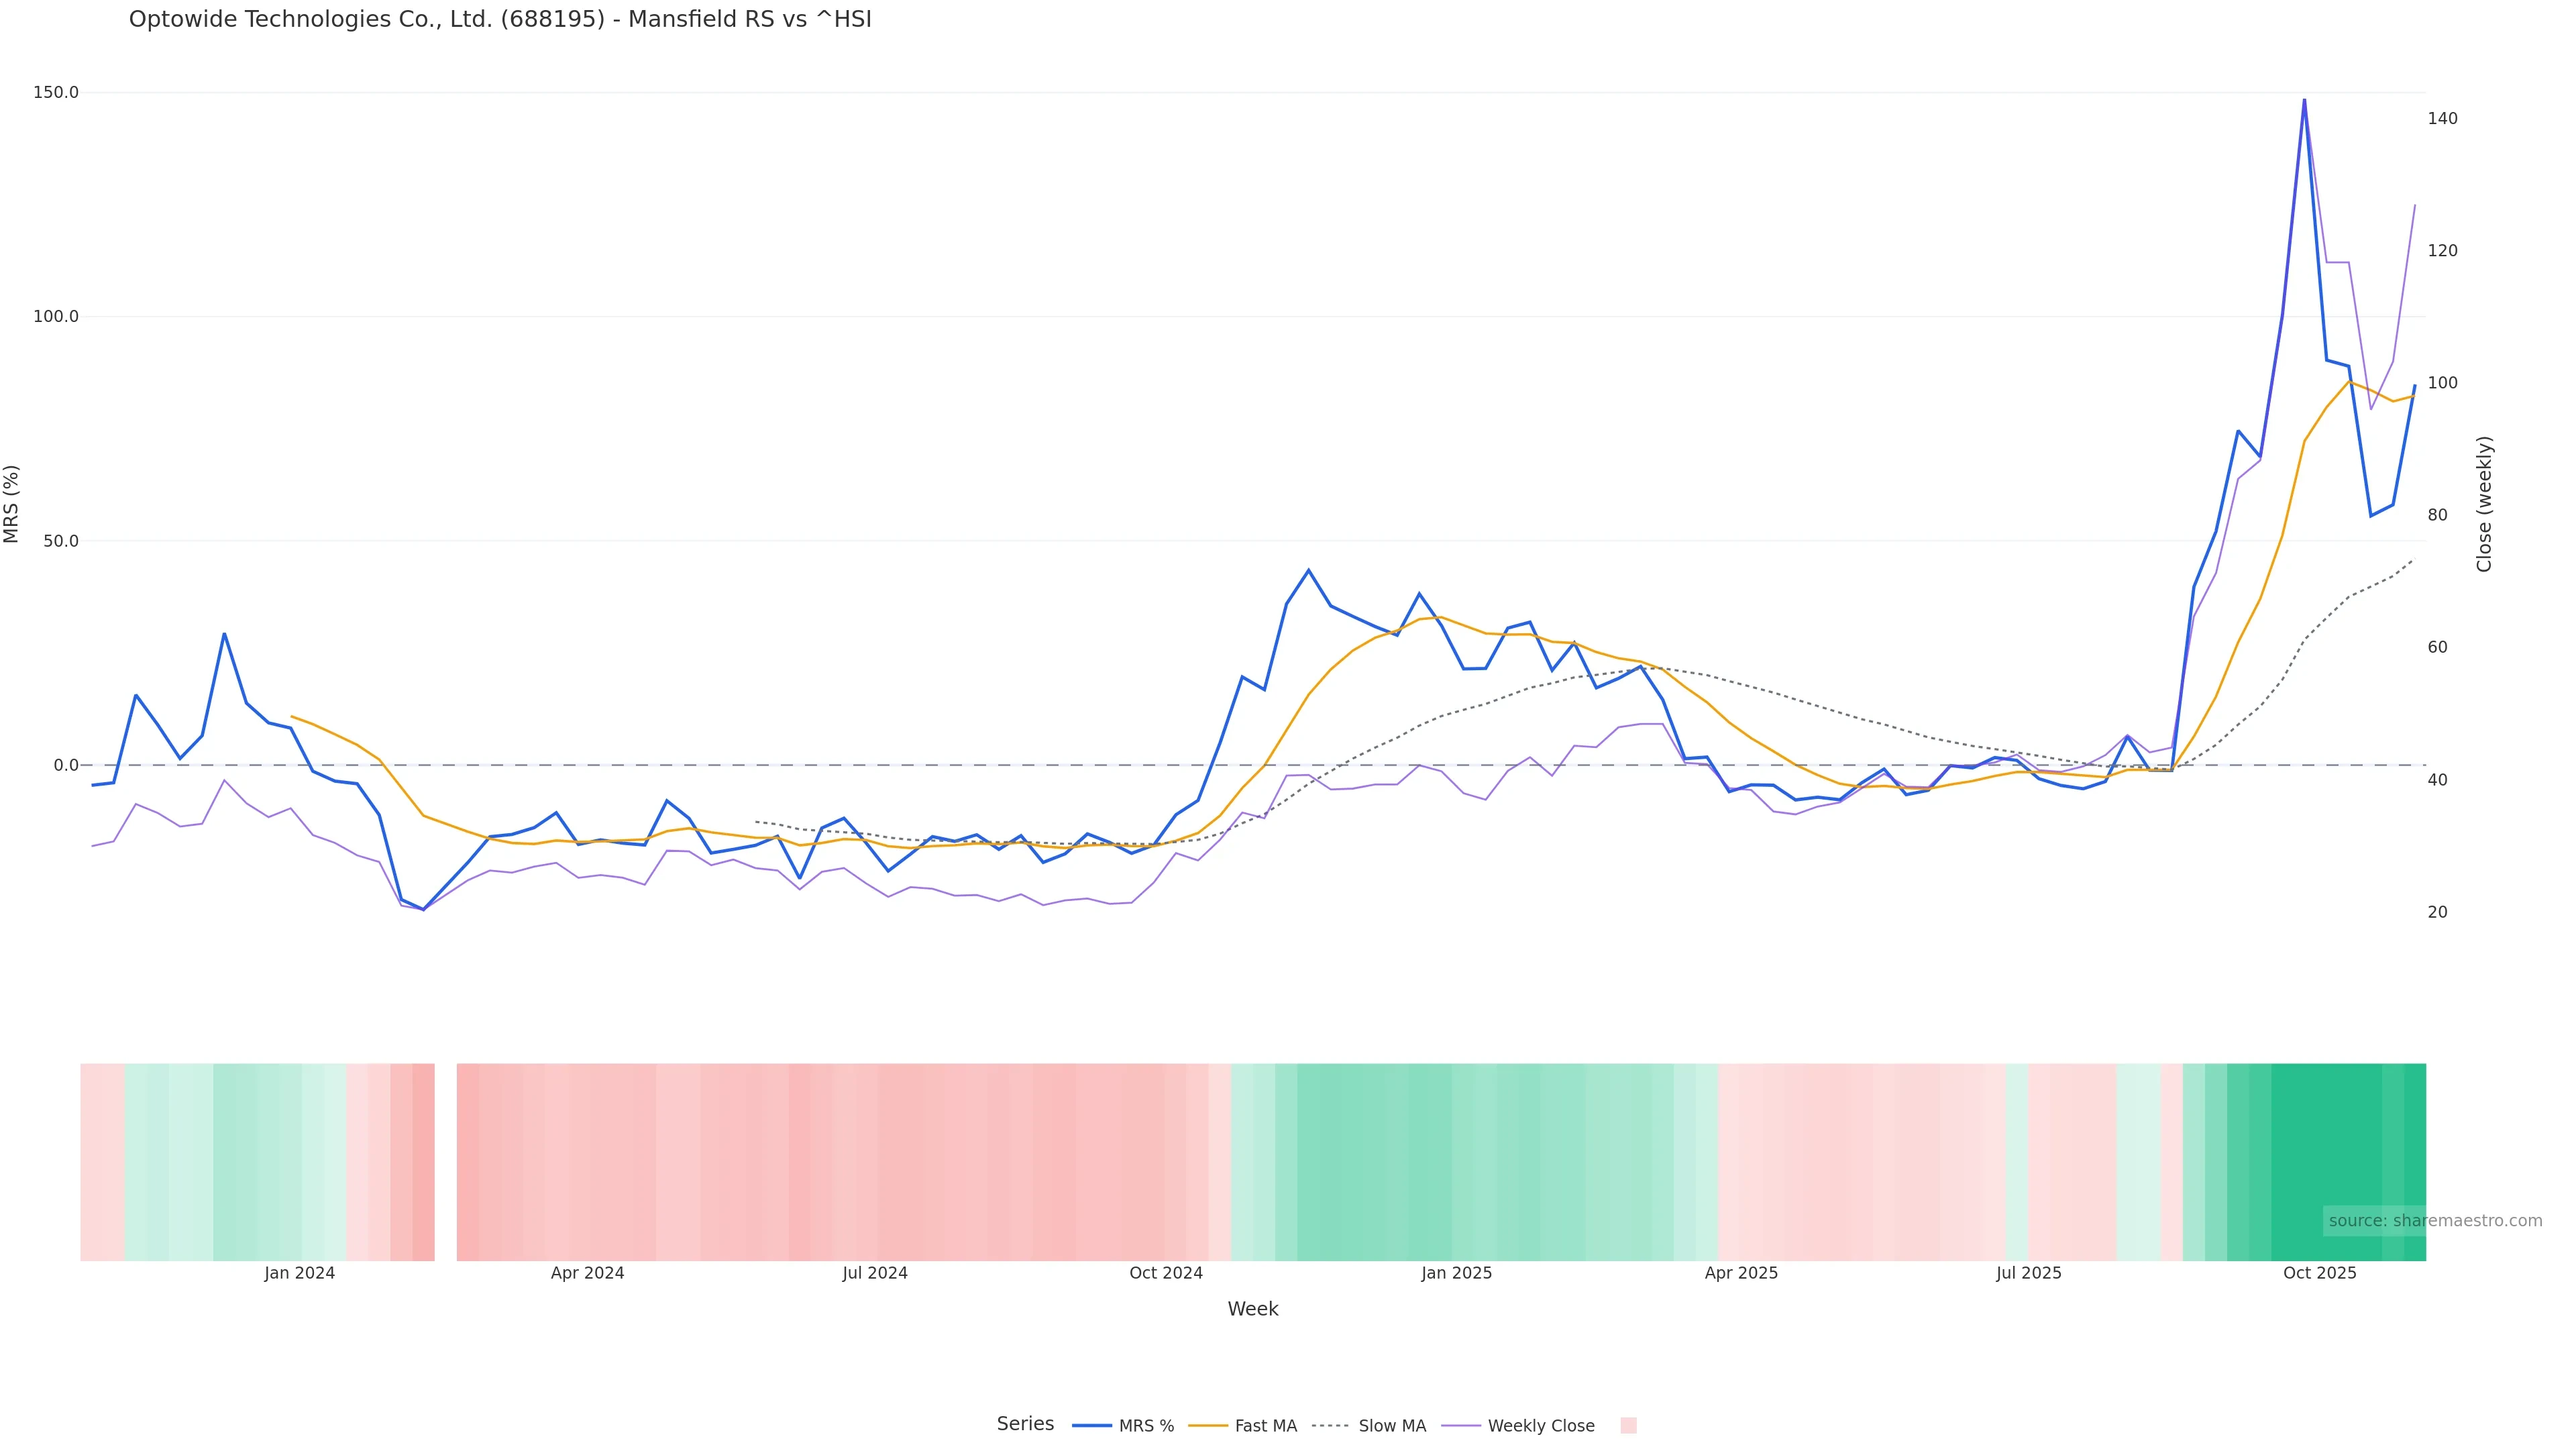Click the 150.0 y-axis tick label

[x=56, y=92]
